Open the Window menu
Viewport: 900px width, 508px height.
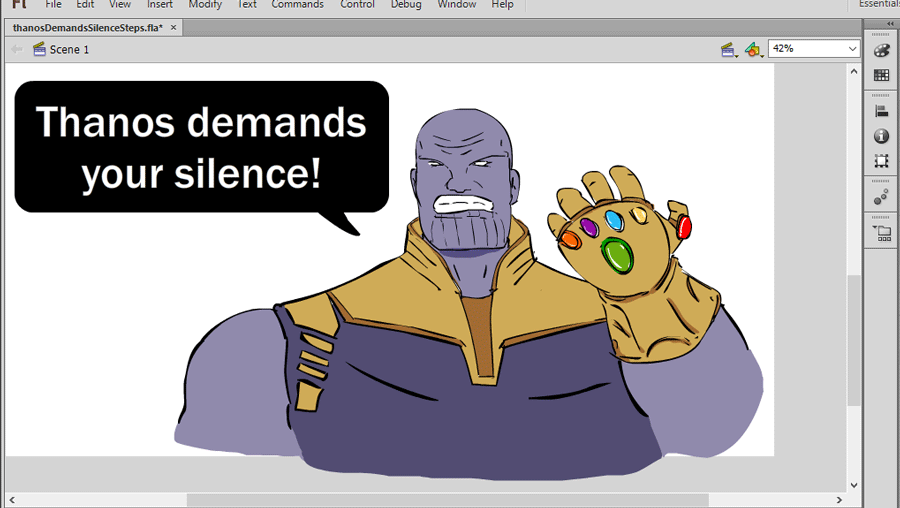click(457, 4)
